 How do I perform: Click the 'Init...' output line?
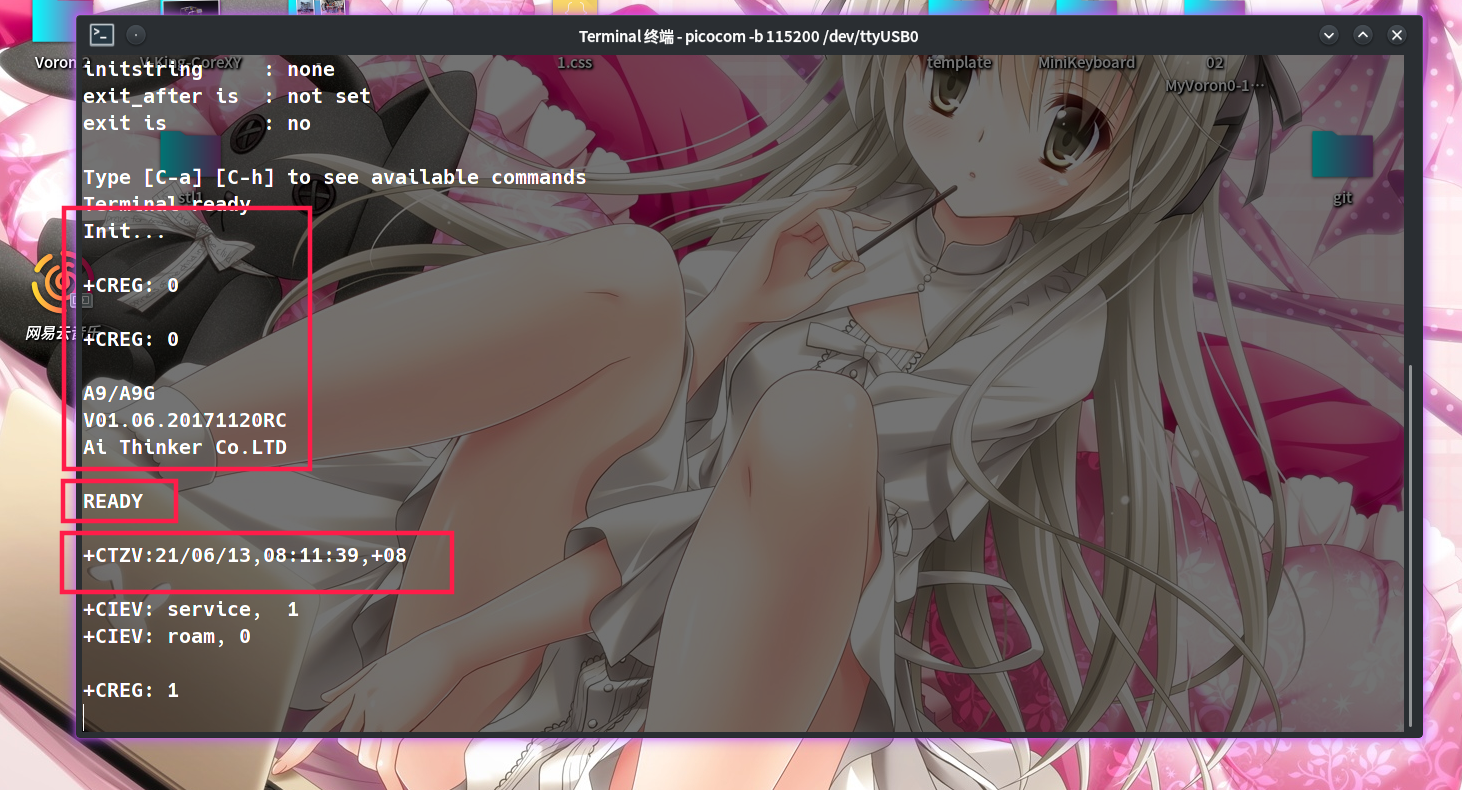(x=125, y=231)
